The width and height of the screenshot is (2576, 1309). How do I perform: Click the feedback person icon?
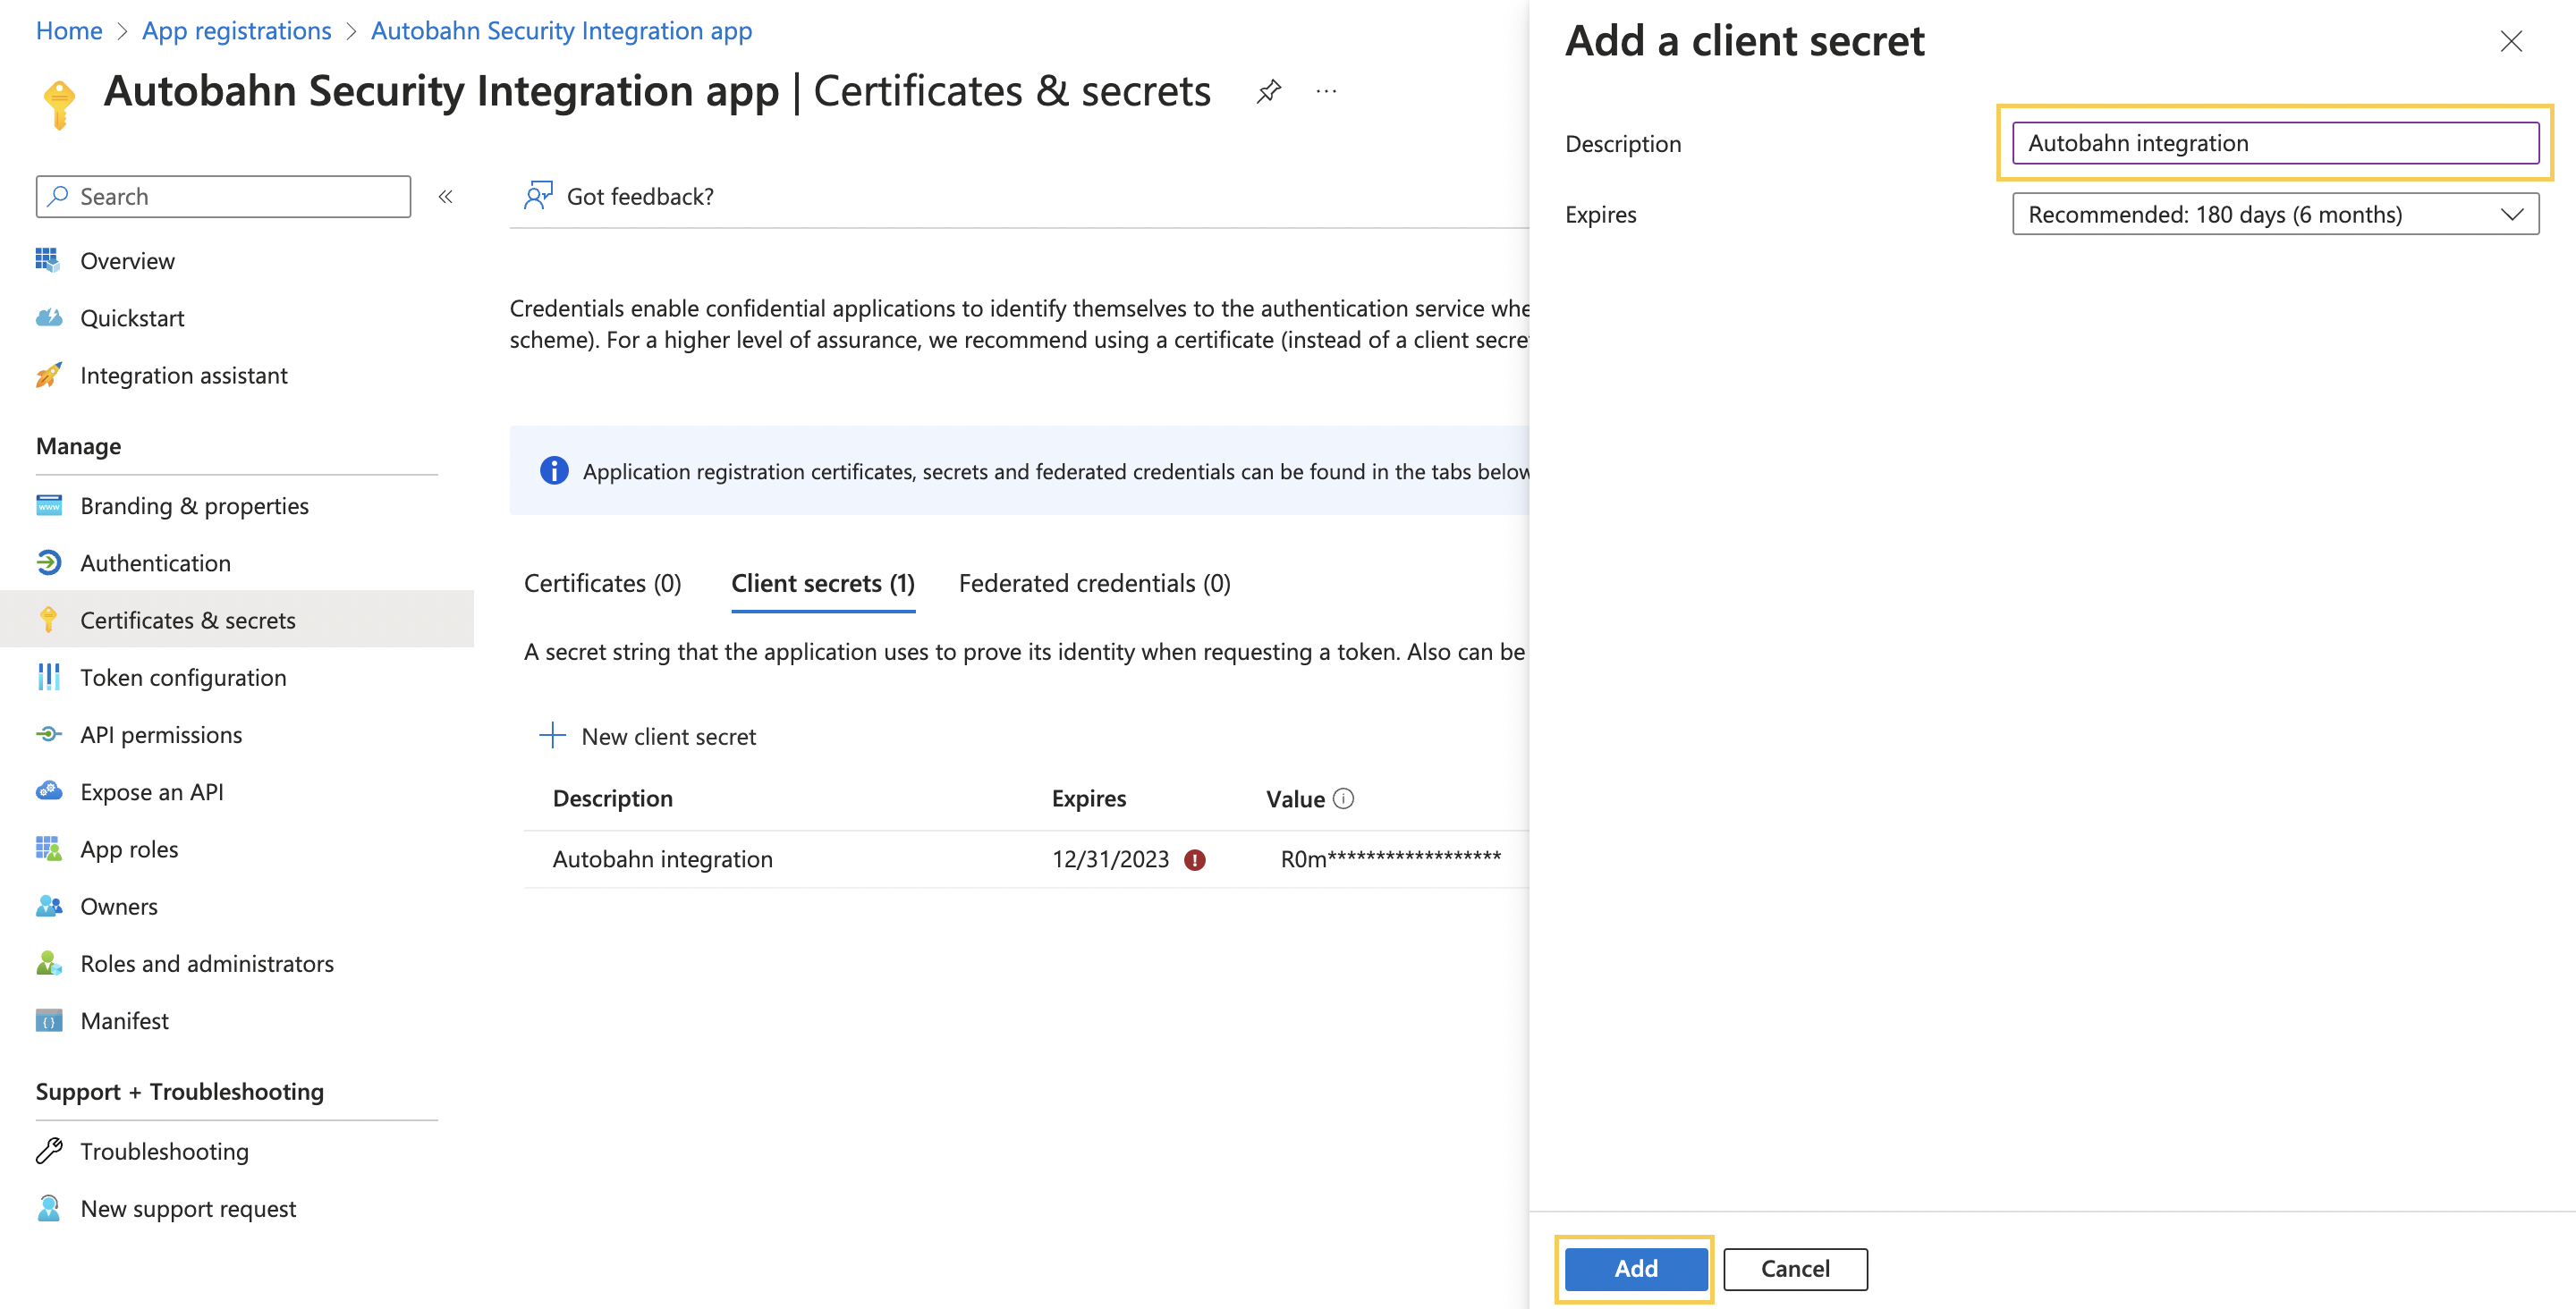(538, 196)
